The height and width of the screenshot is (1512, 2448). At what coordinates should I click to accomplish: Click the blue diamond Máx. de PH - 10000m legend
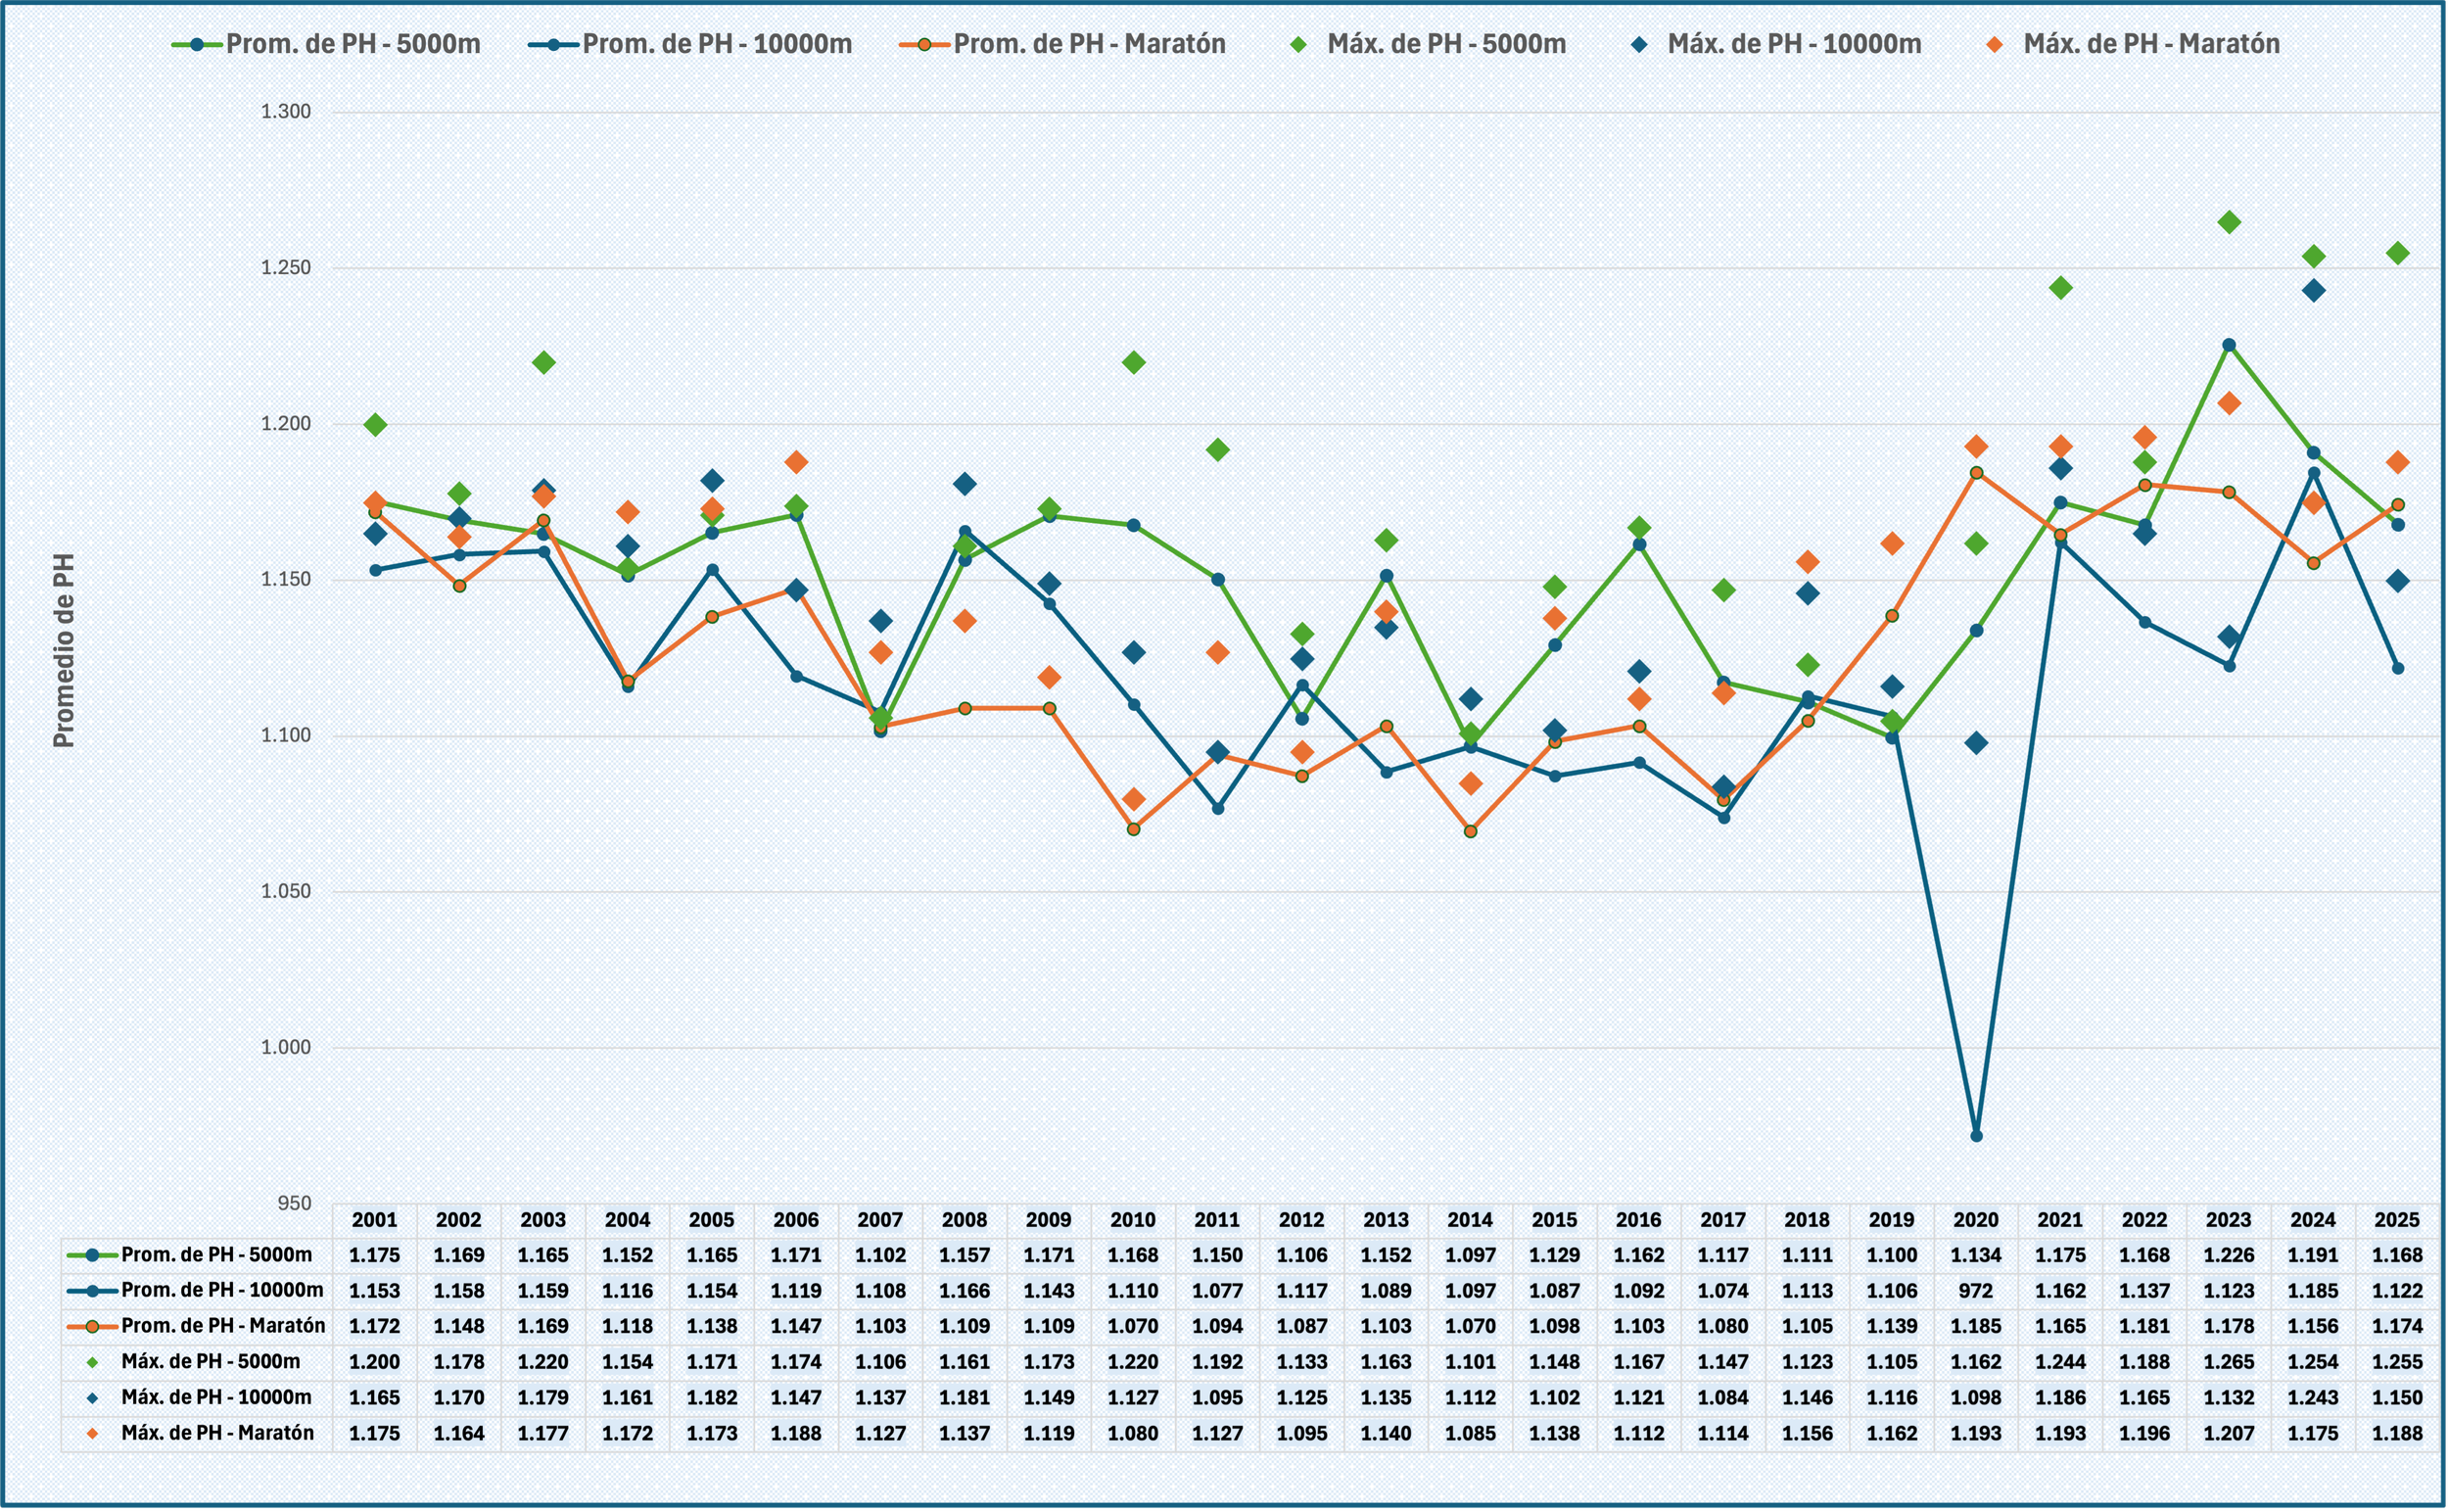(1638, 45)
